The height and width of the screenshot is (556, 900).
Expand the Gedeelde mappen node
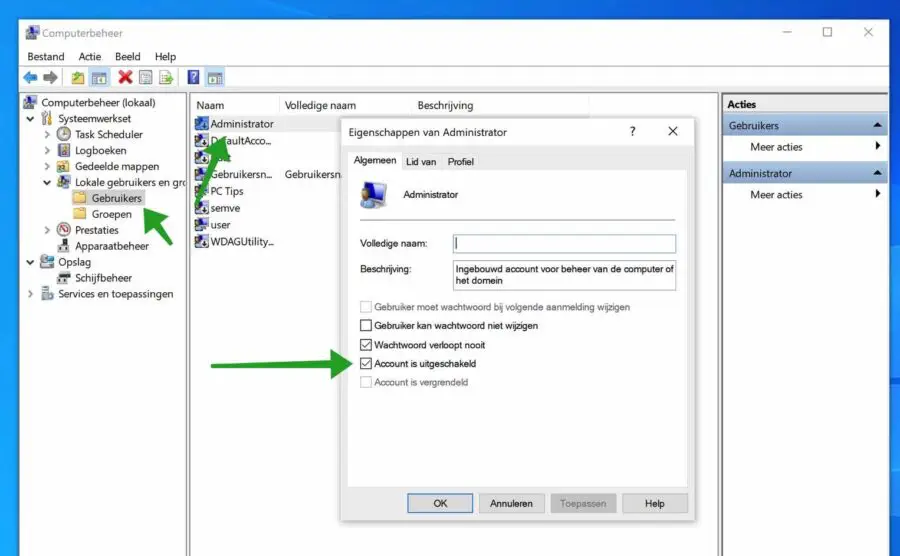(x=47, y=166)
